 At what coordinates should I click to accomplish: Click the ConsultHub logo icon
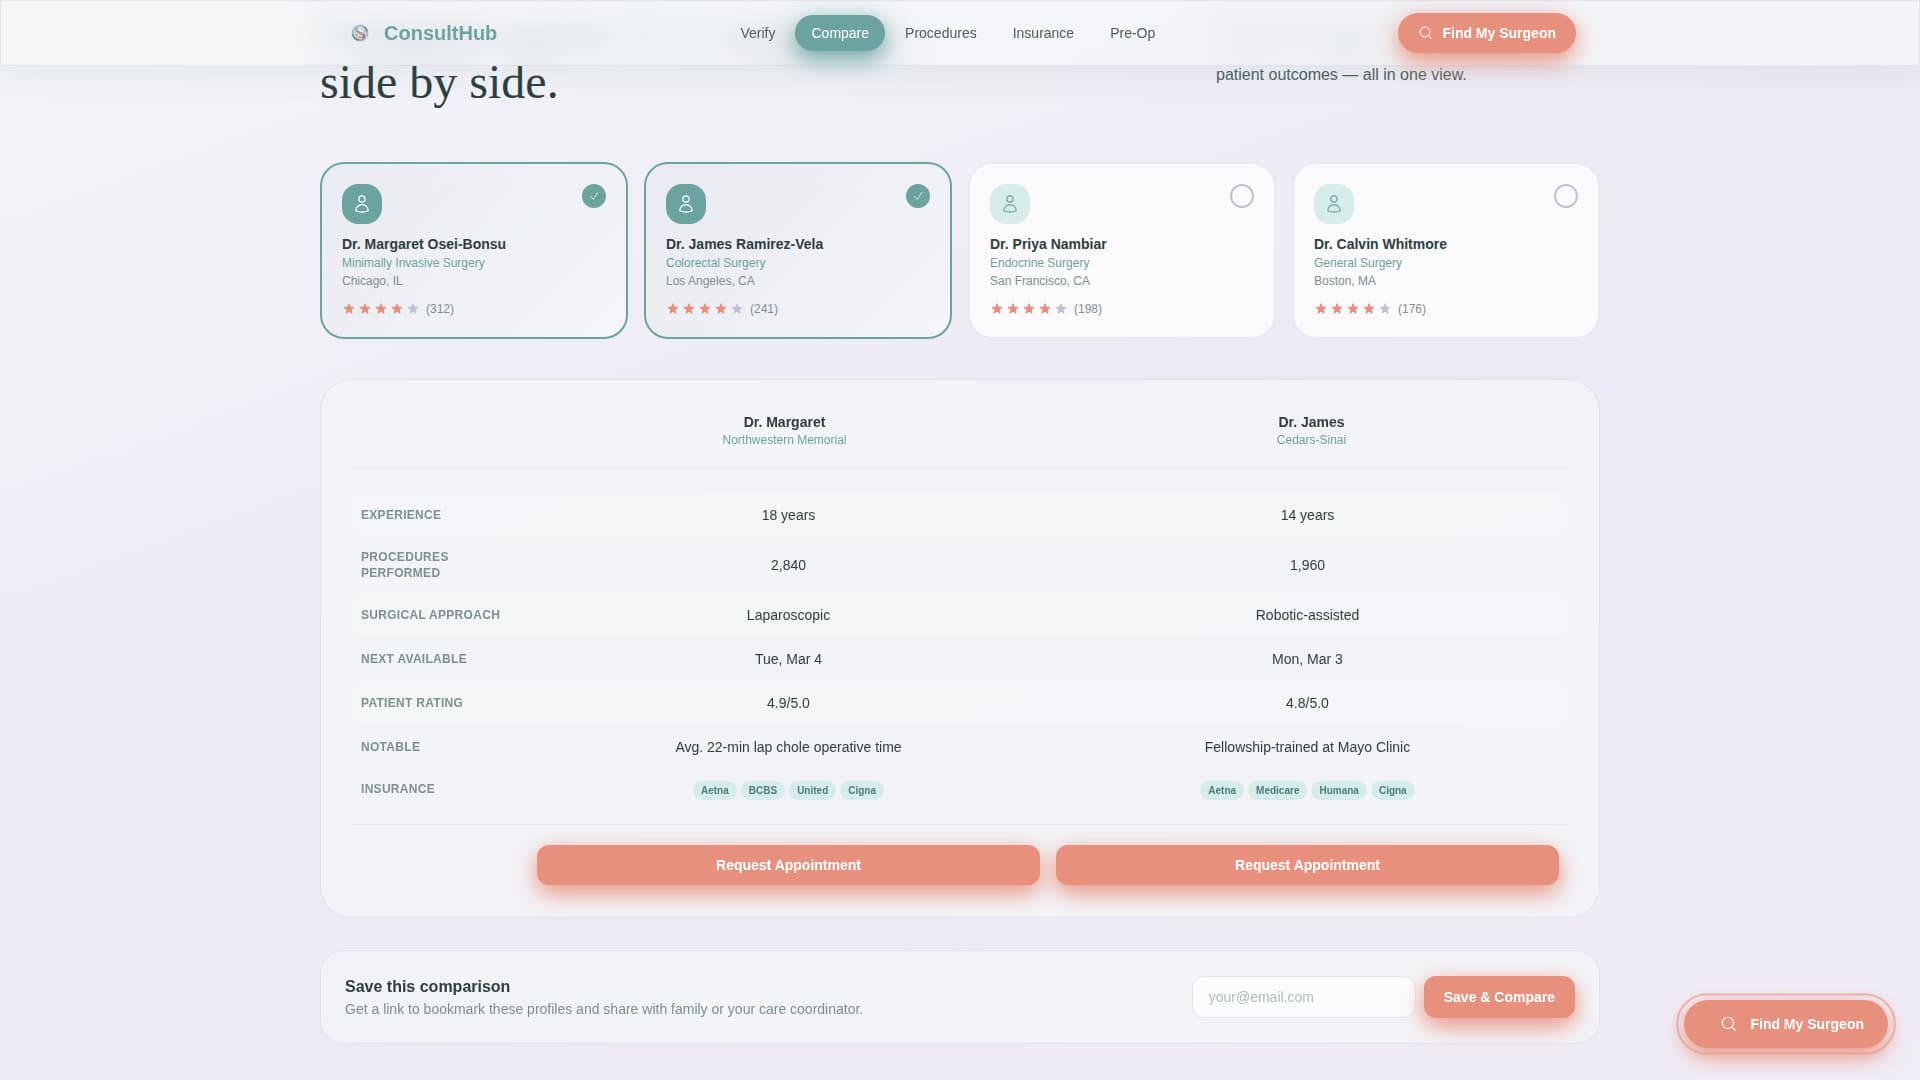[360, 33]
